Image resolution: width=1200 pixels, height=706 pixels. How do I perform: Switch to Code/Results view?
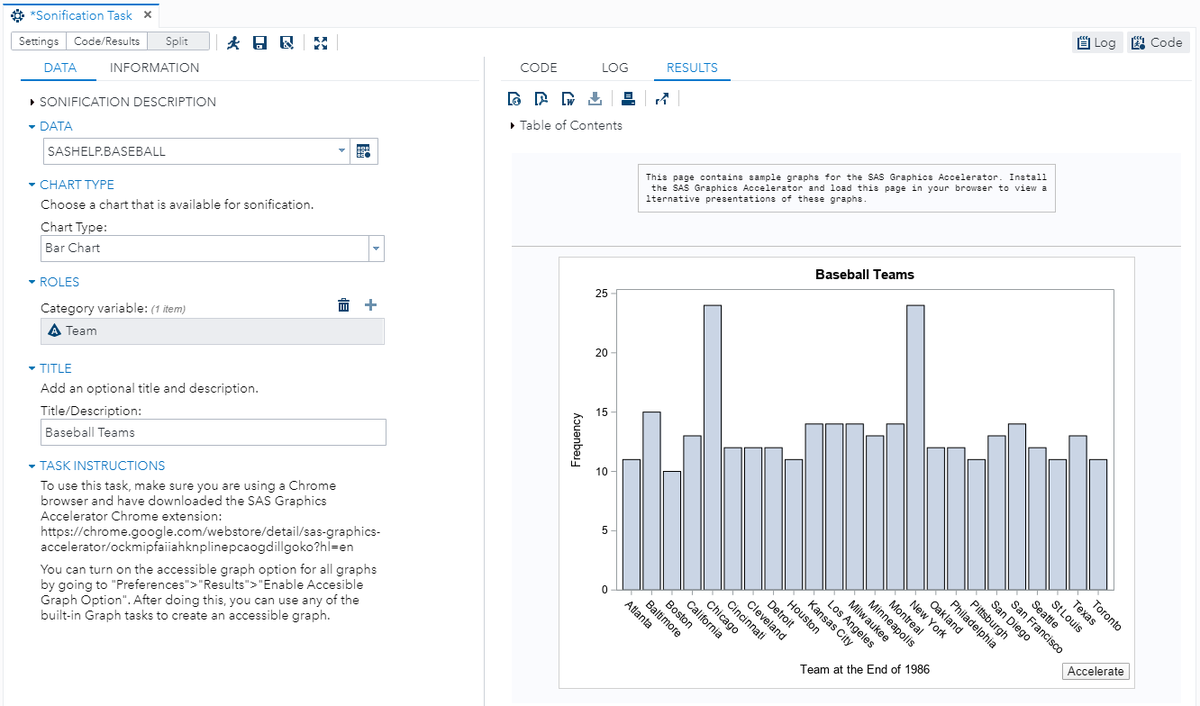click(107, 41)
